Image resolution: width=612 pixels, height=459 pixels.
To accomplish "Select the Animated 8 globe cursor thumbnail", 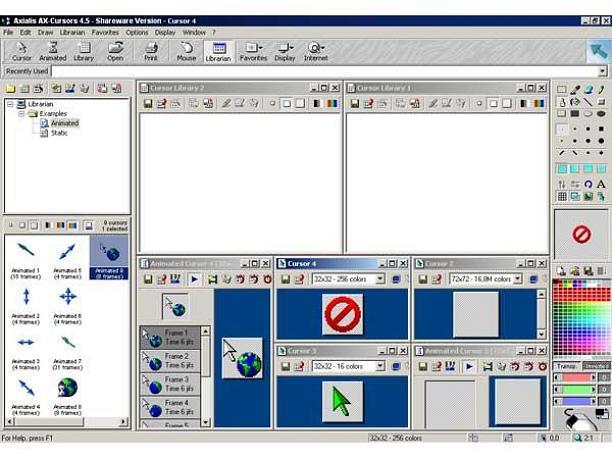I will coord(68,393).
